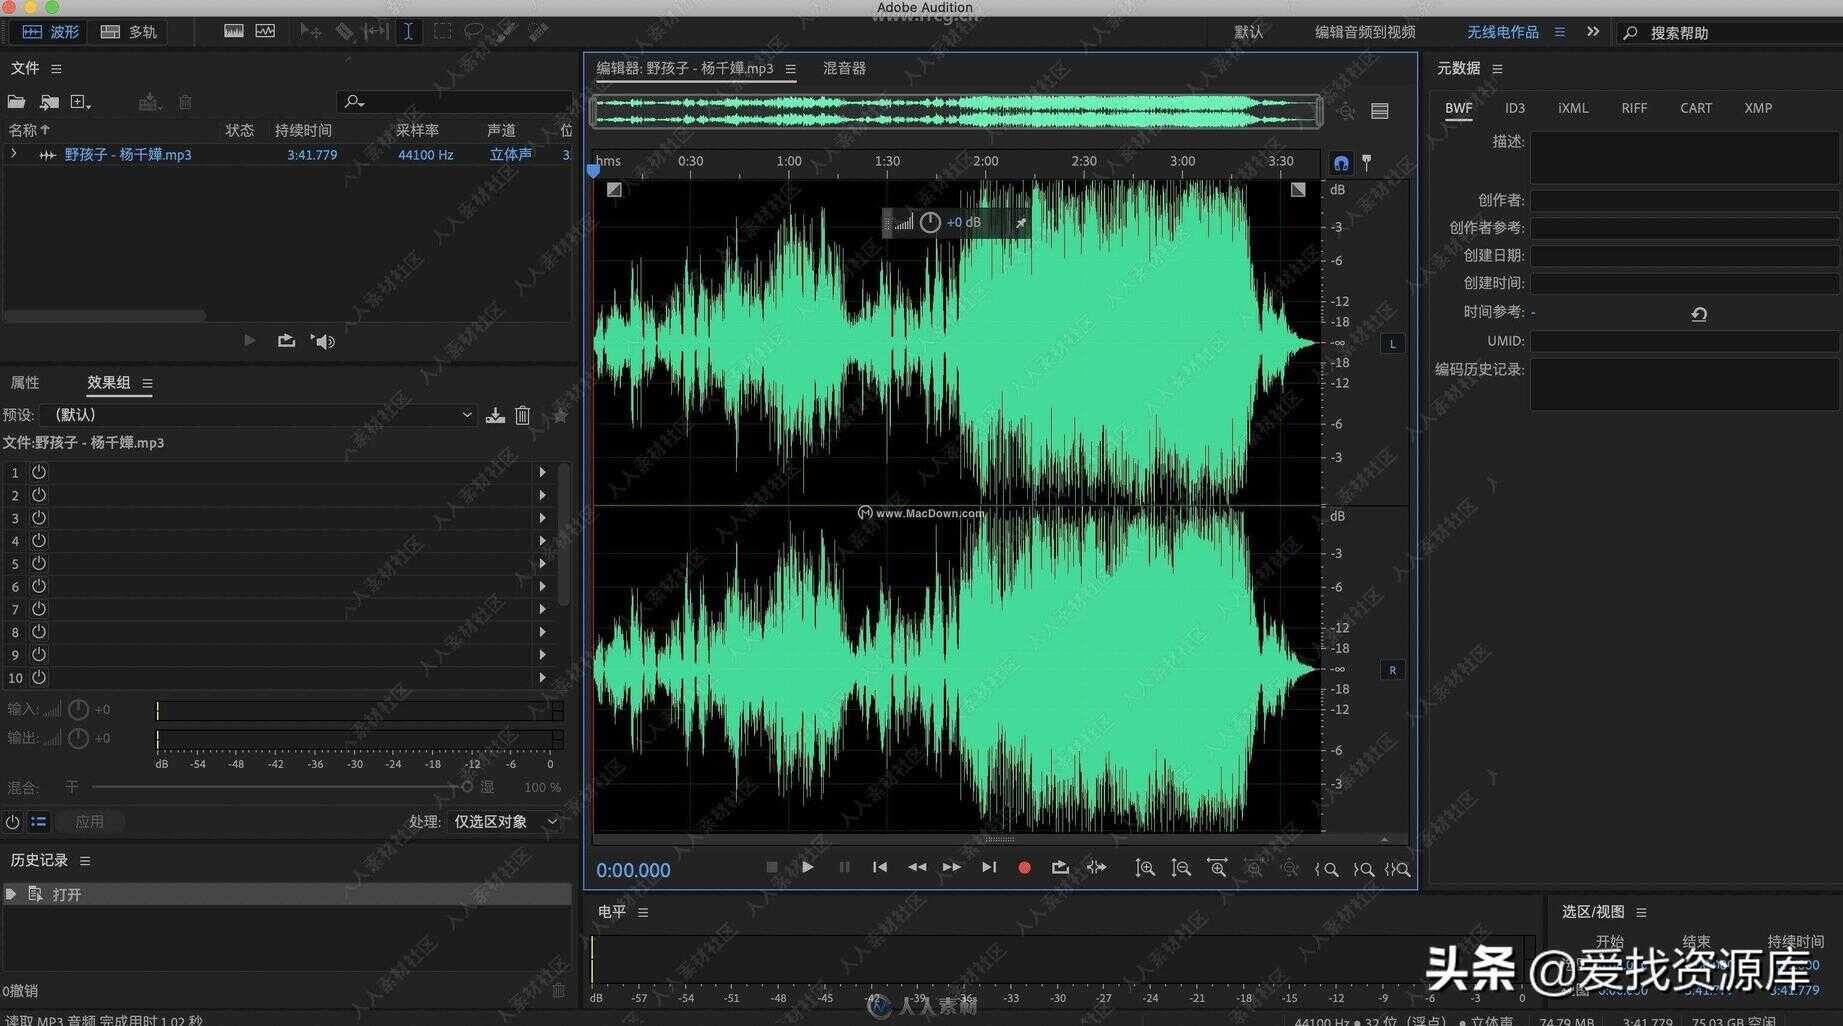Toggle power for effect slot 1
The height and width of the screenshot is (1026, 1843).
(39, 472)
